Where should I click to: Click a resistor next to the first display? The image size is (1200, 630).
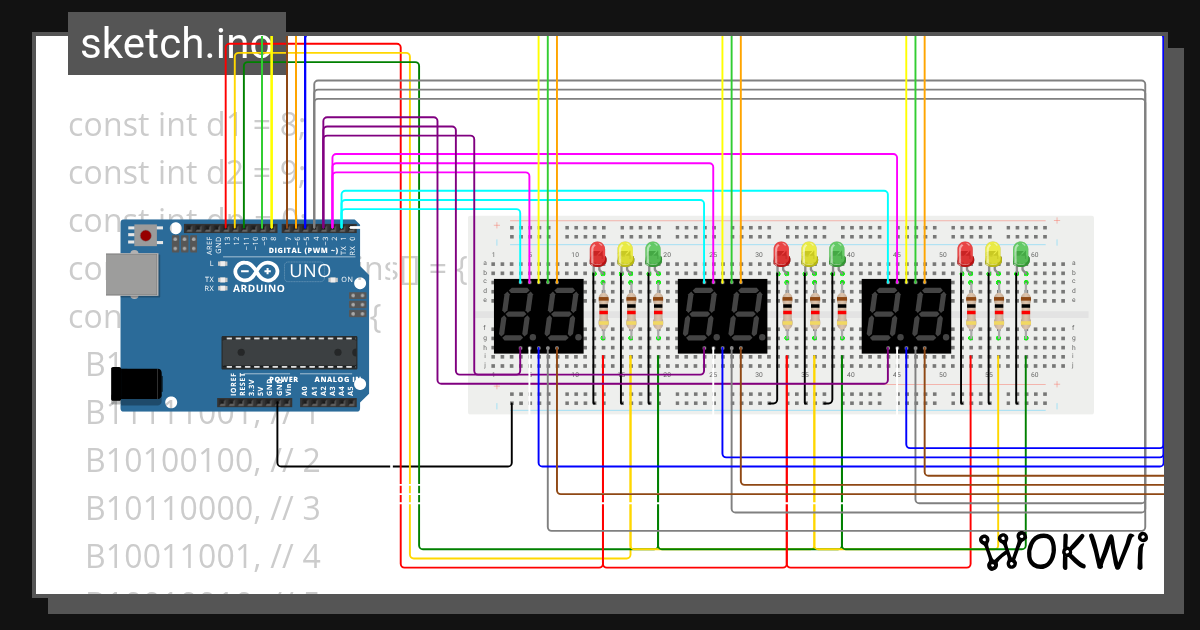point(605,310)
